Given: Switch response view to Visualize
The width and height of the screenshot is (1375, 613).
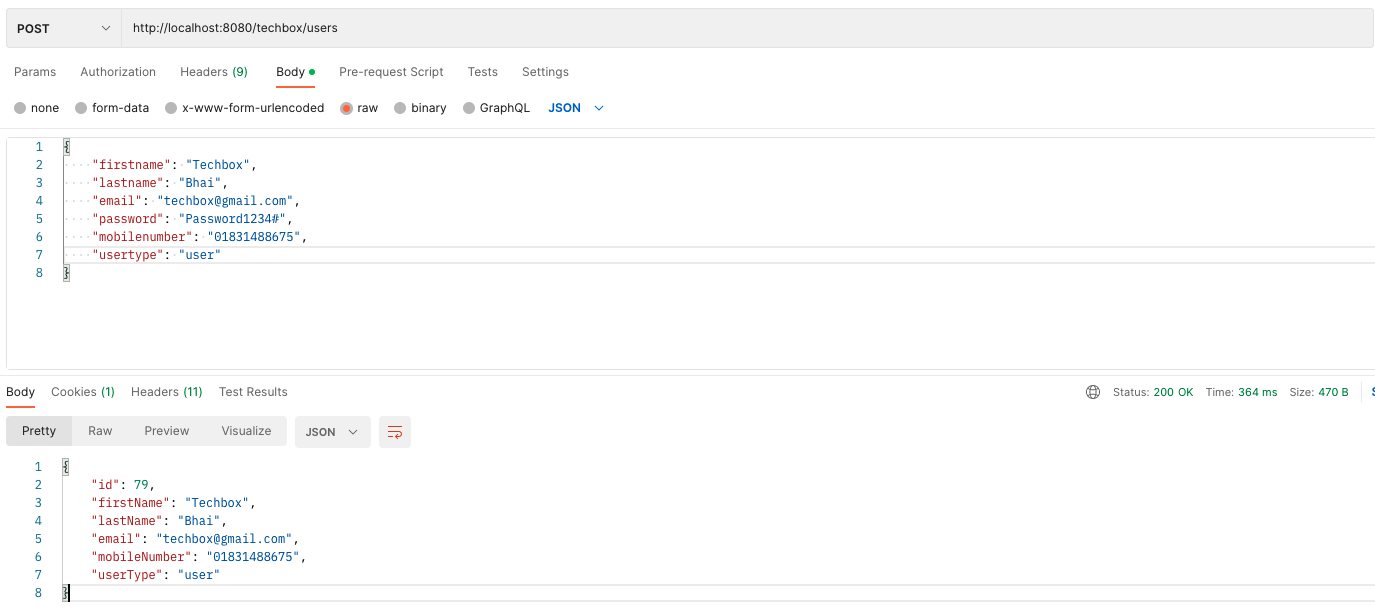Looking at the screenshot, I should tap(246, 431).
